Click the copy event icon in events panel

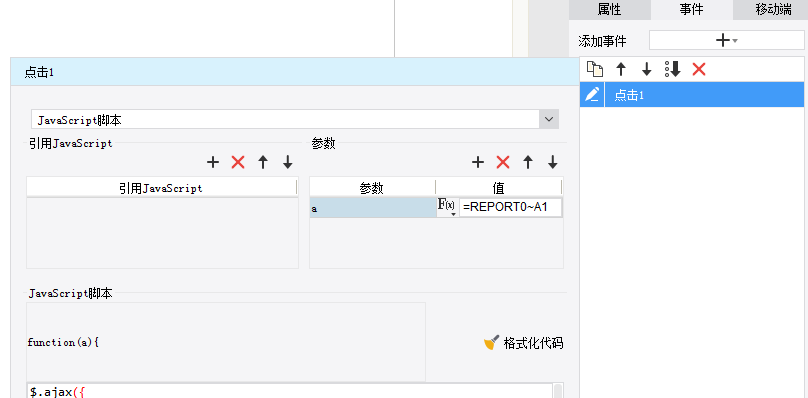click(x=595, y=70)
